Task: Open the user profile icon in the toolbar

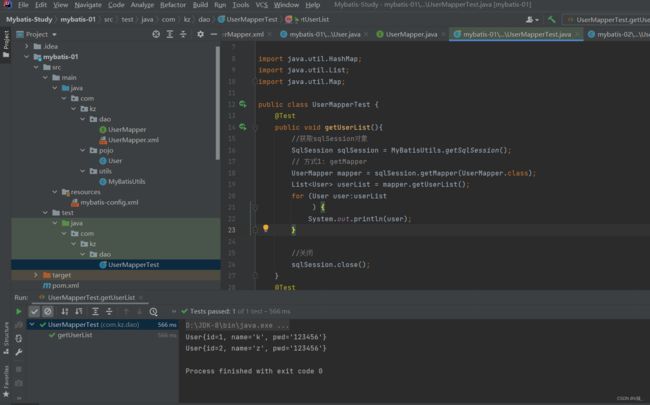Action: 532,19
